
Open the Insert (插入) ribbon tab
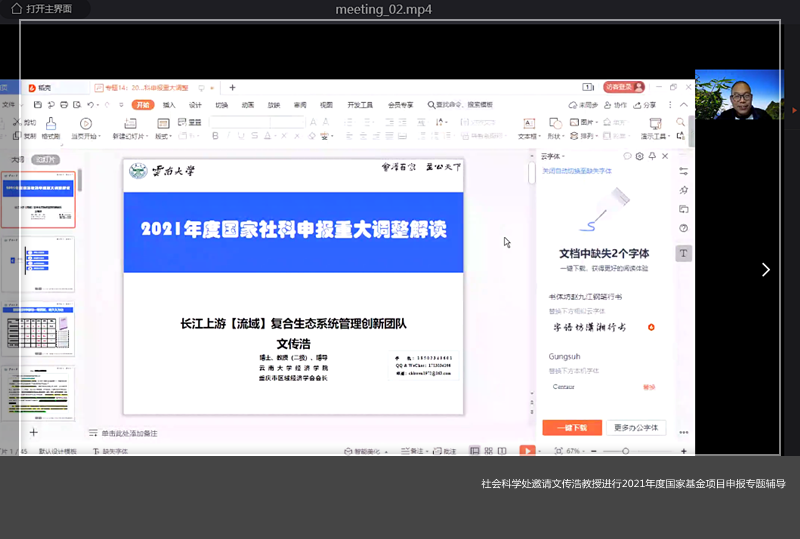169,104
